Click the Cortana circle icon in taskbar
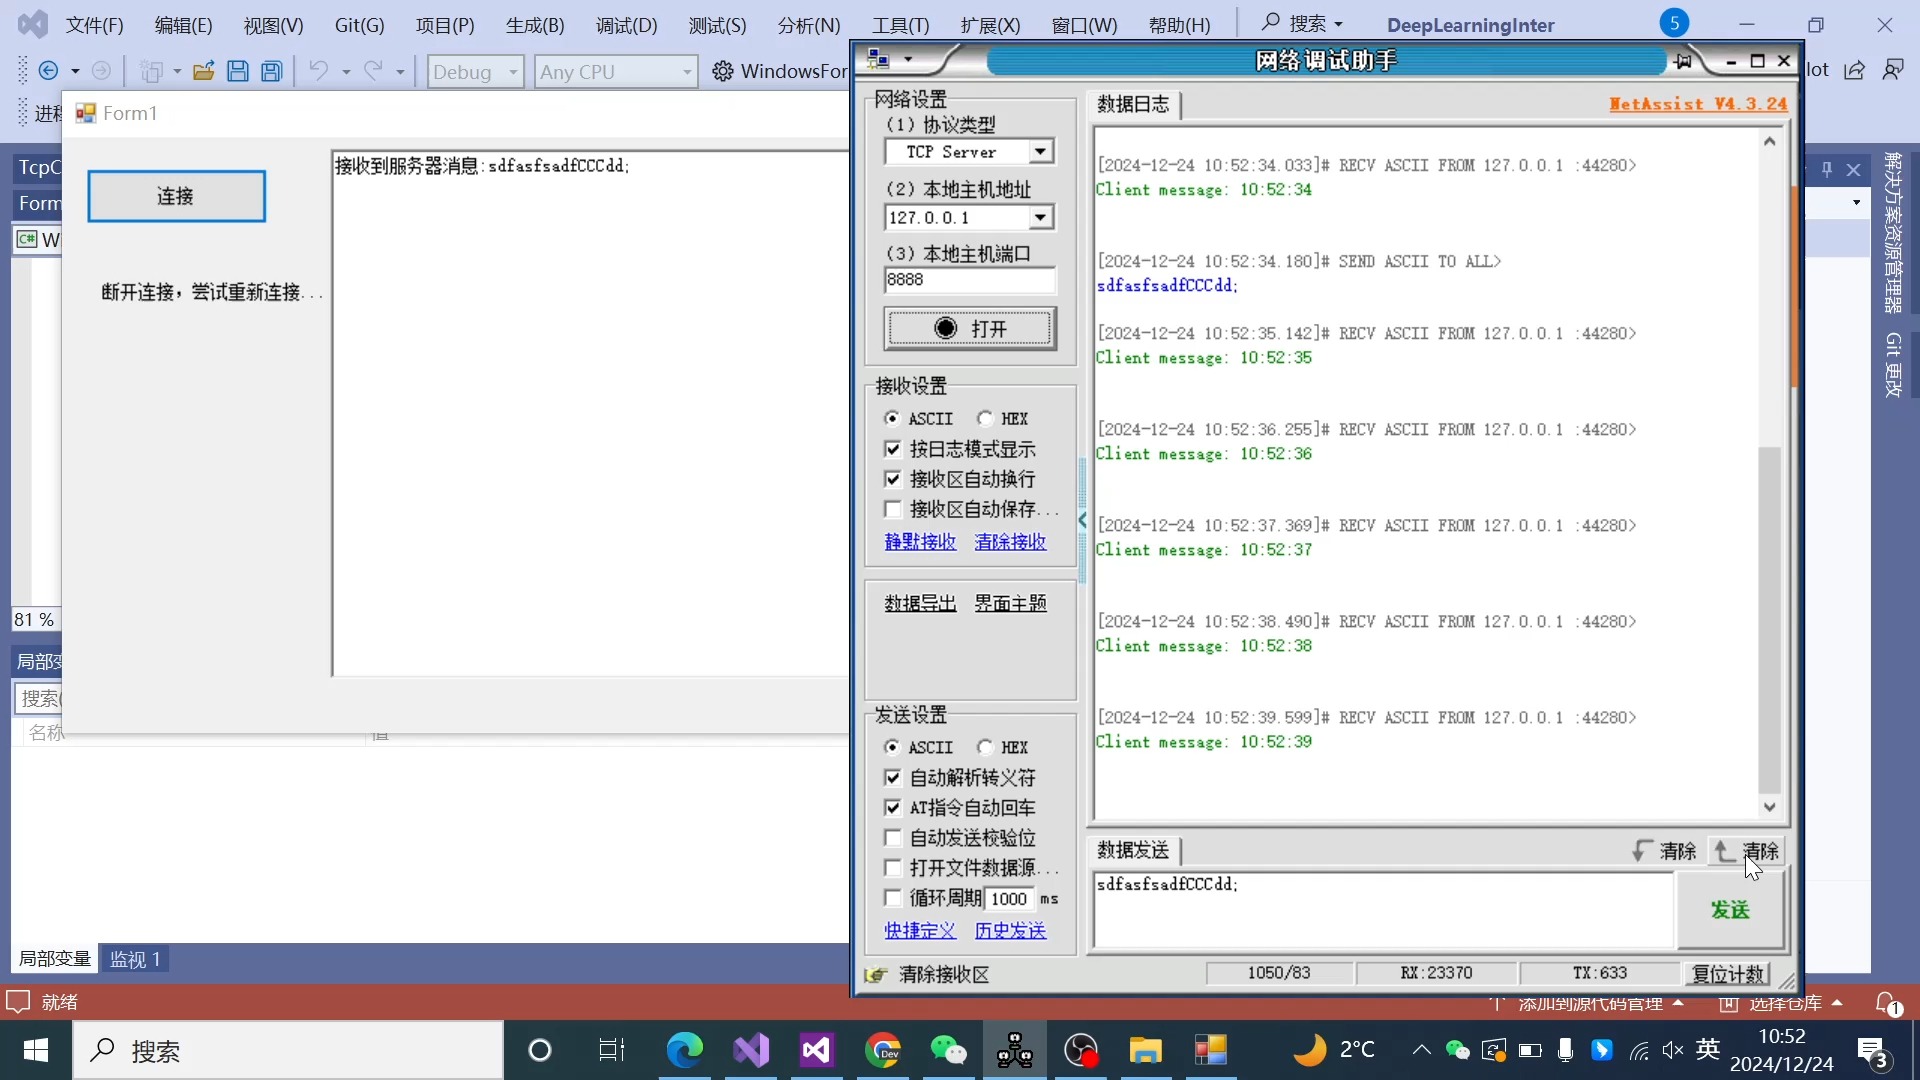This screenshot has width=1920, height=1080. (x=540, y=1050)
